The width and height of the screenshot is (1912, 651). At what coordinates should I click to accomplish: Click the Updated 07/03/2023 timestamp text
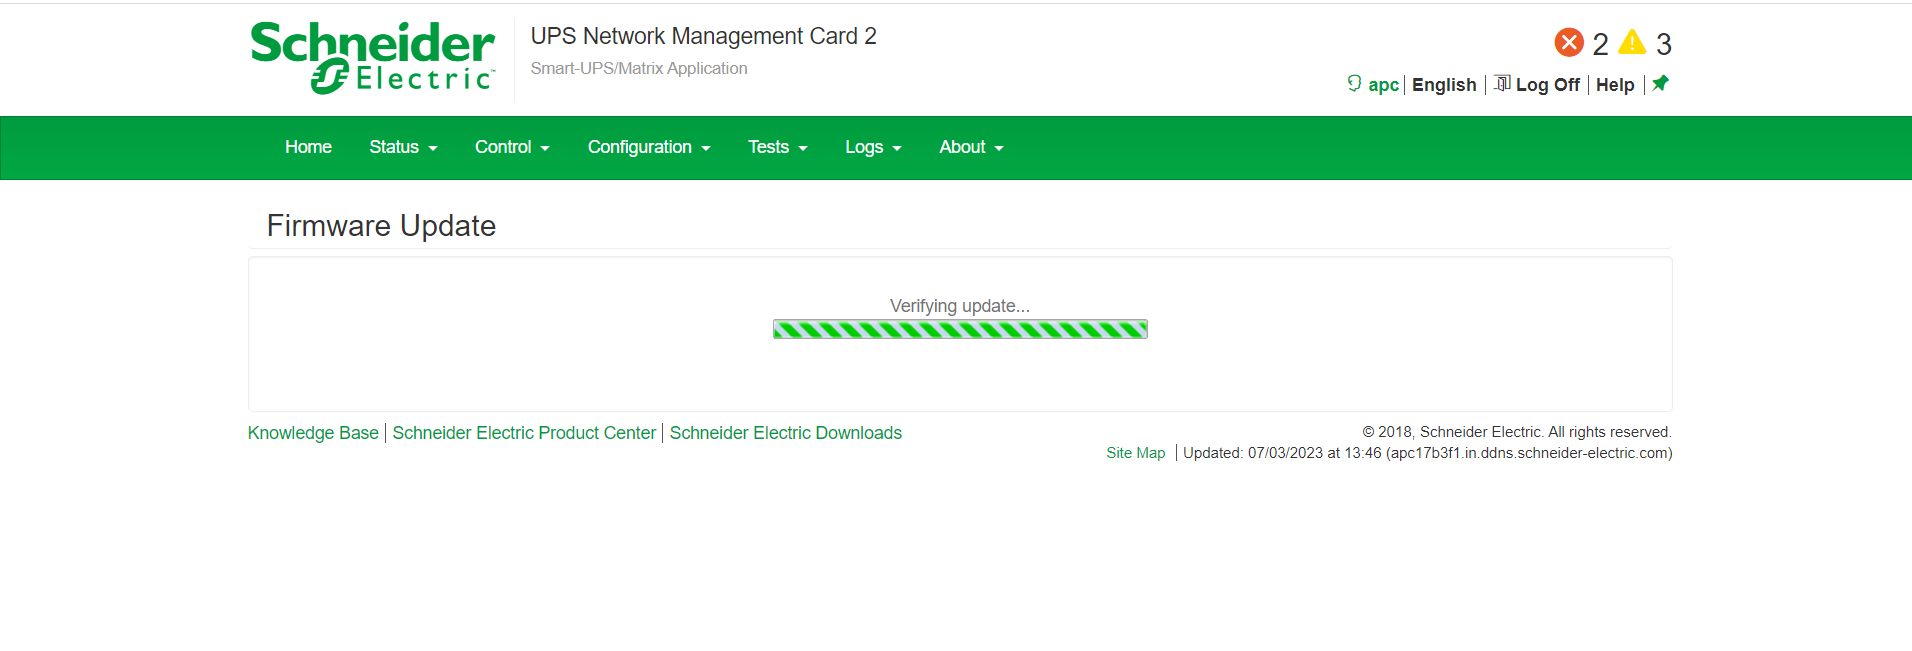point(1428,453)
